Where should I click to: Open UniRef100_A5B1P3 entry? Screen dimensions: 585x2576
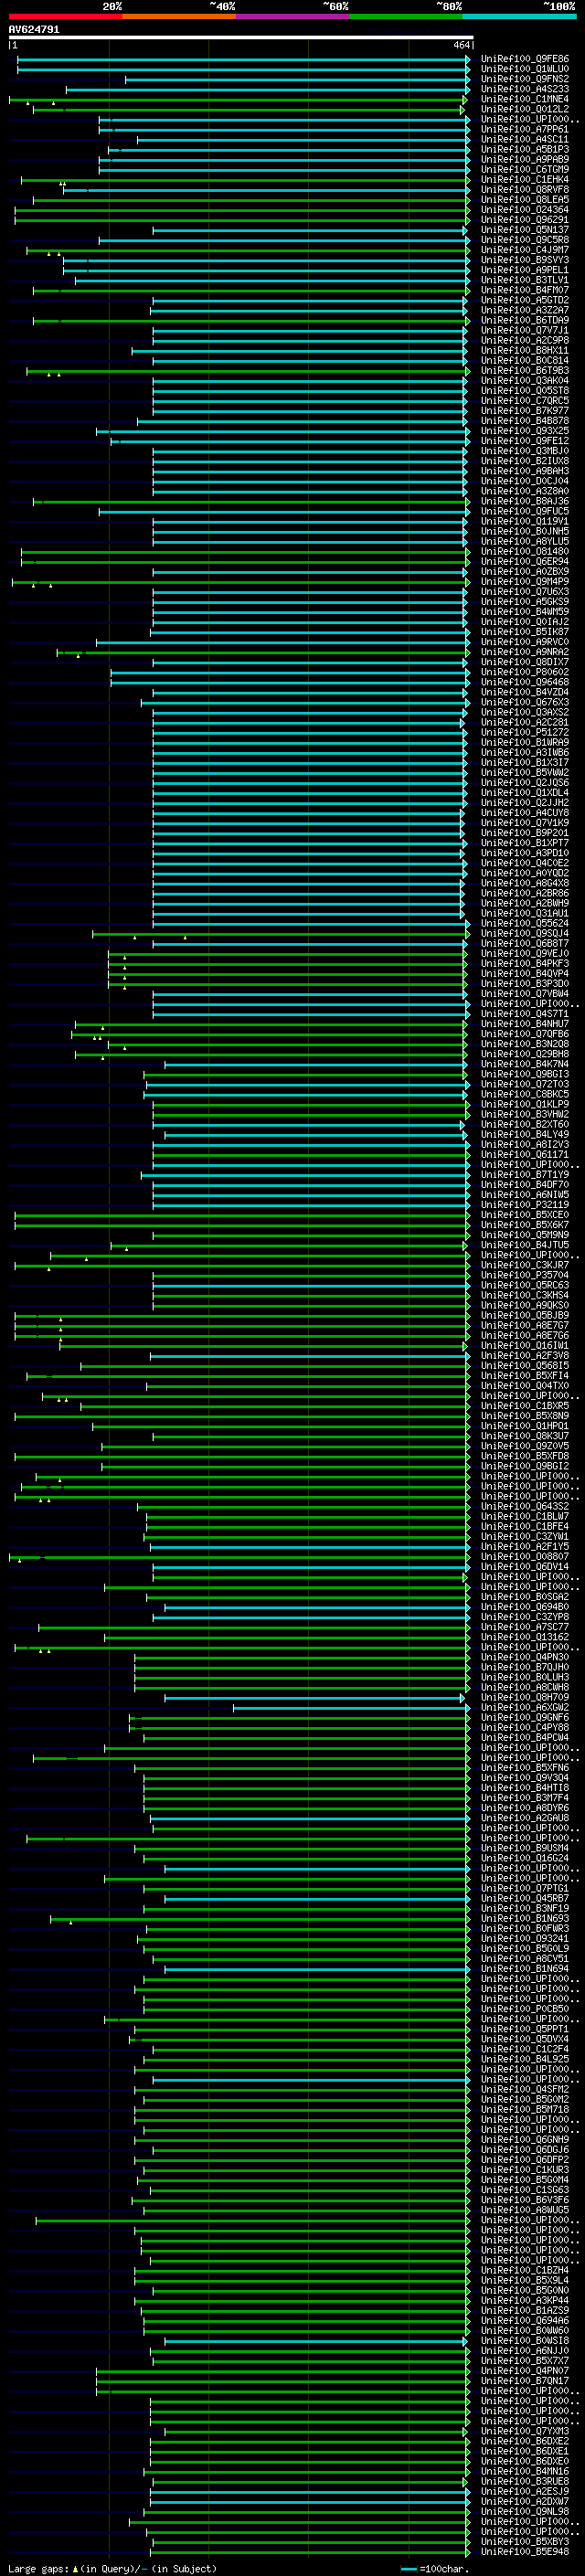[x=524, y=149]
